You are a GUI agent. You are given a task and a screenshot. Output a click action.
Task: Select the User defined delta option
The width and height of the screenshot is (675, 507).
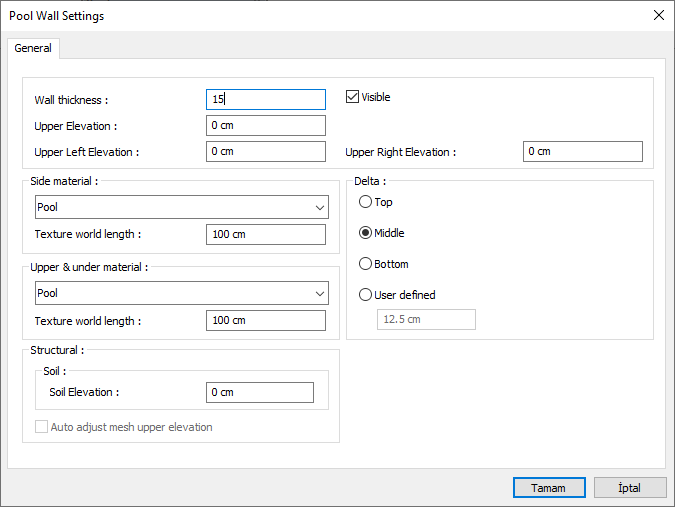coord(365,295)
